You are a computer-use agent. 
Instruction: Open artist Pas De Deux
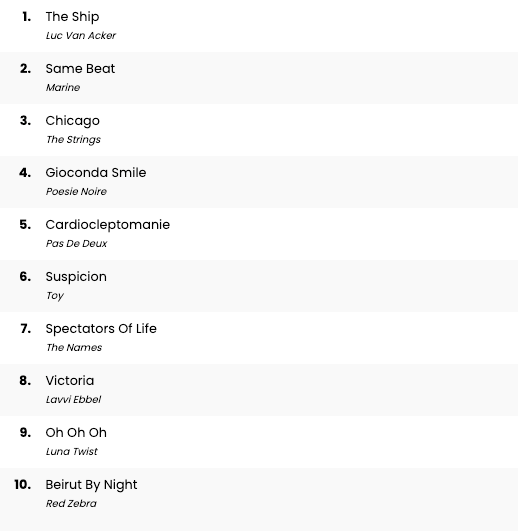77,243
